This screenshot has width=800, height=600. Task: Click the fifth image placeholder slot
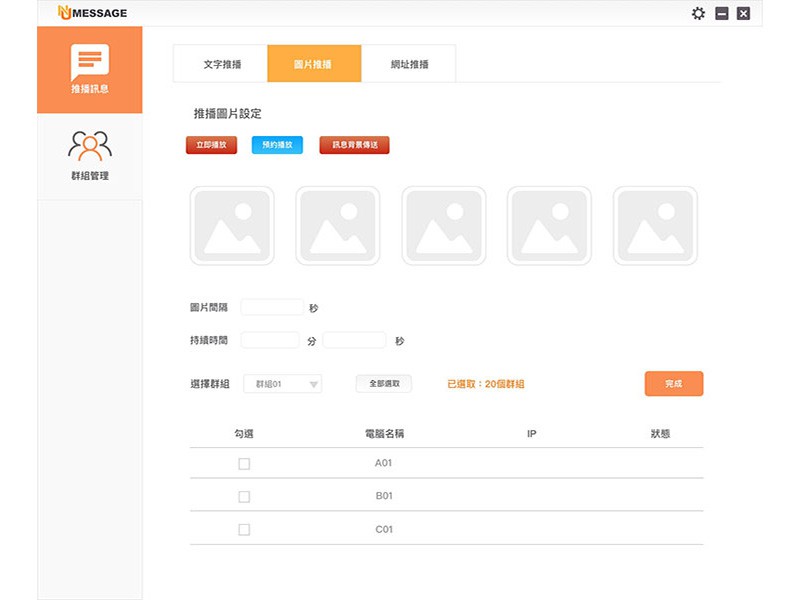[655, 226]
